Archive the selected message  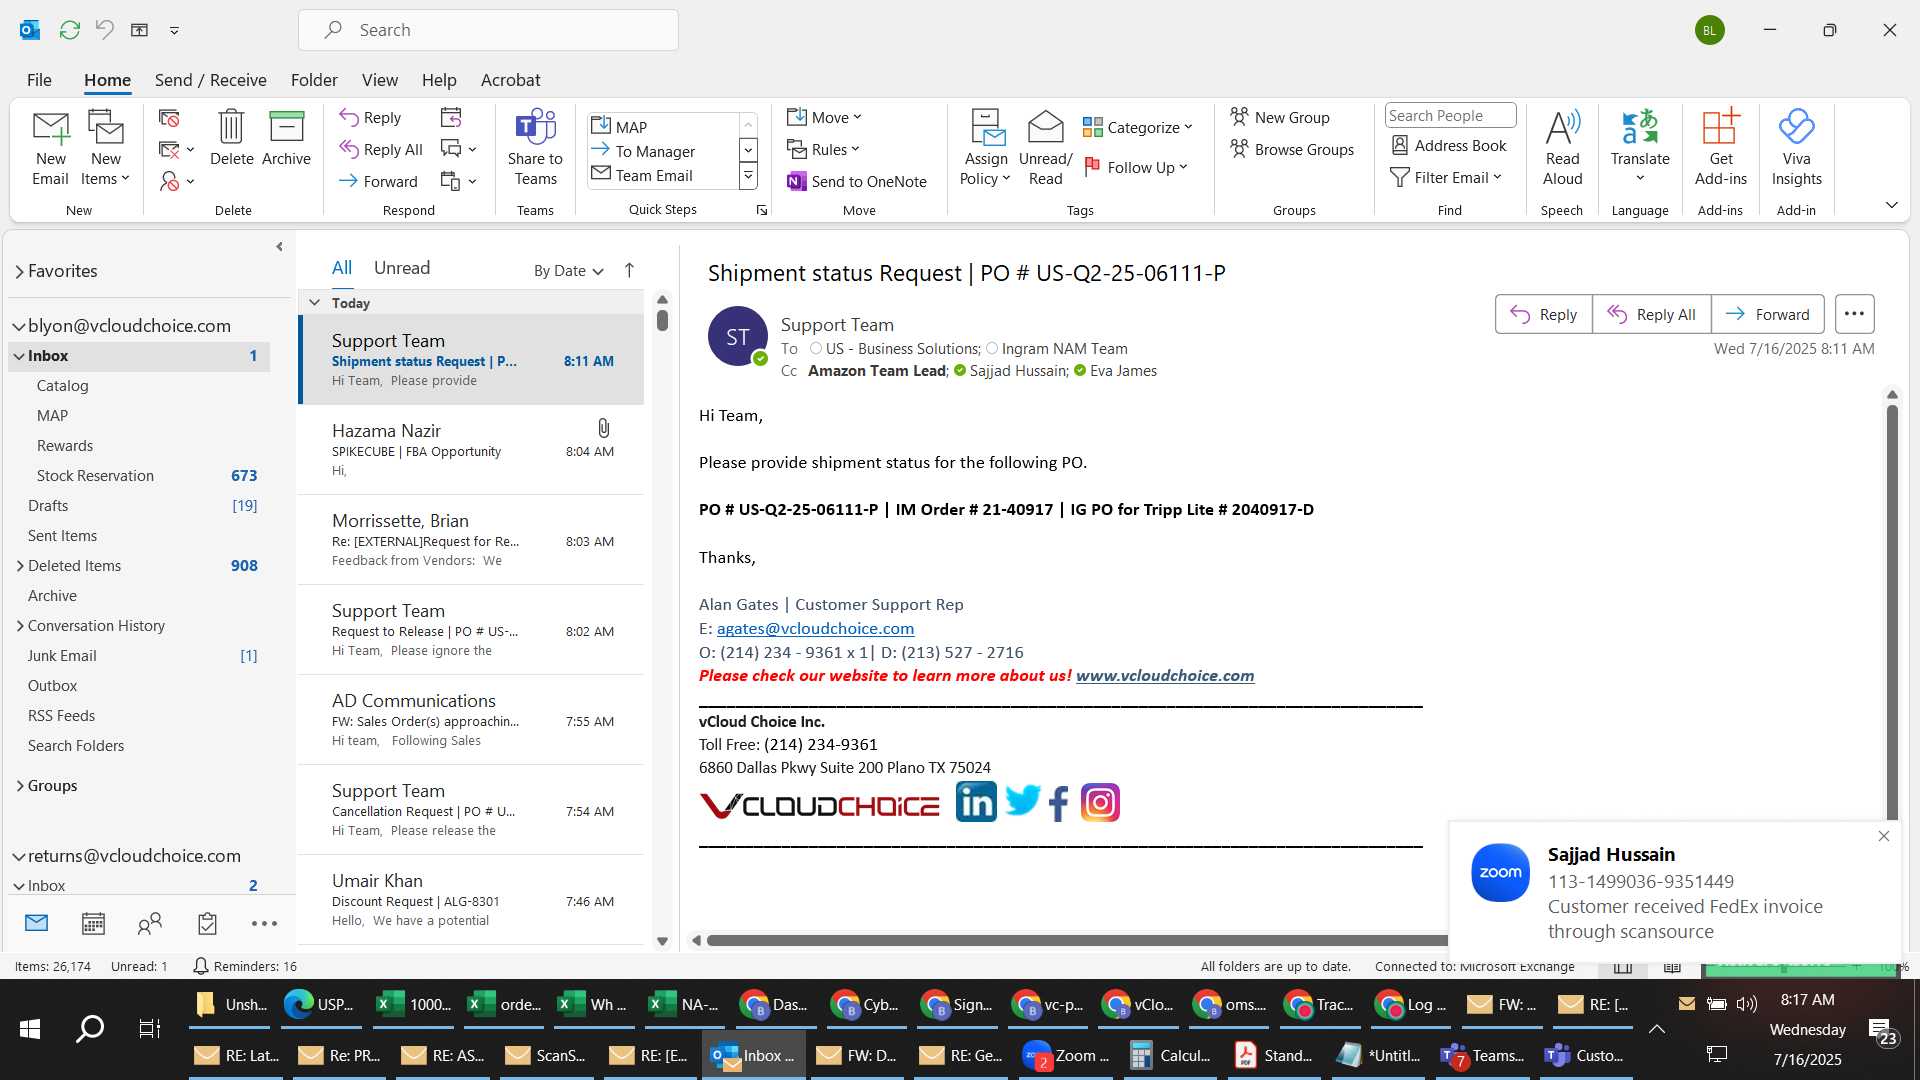[286, 137]
